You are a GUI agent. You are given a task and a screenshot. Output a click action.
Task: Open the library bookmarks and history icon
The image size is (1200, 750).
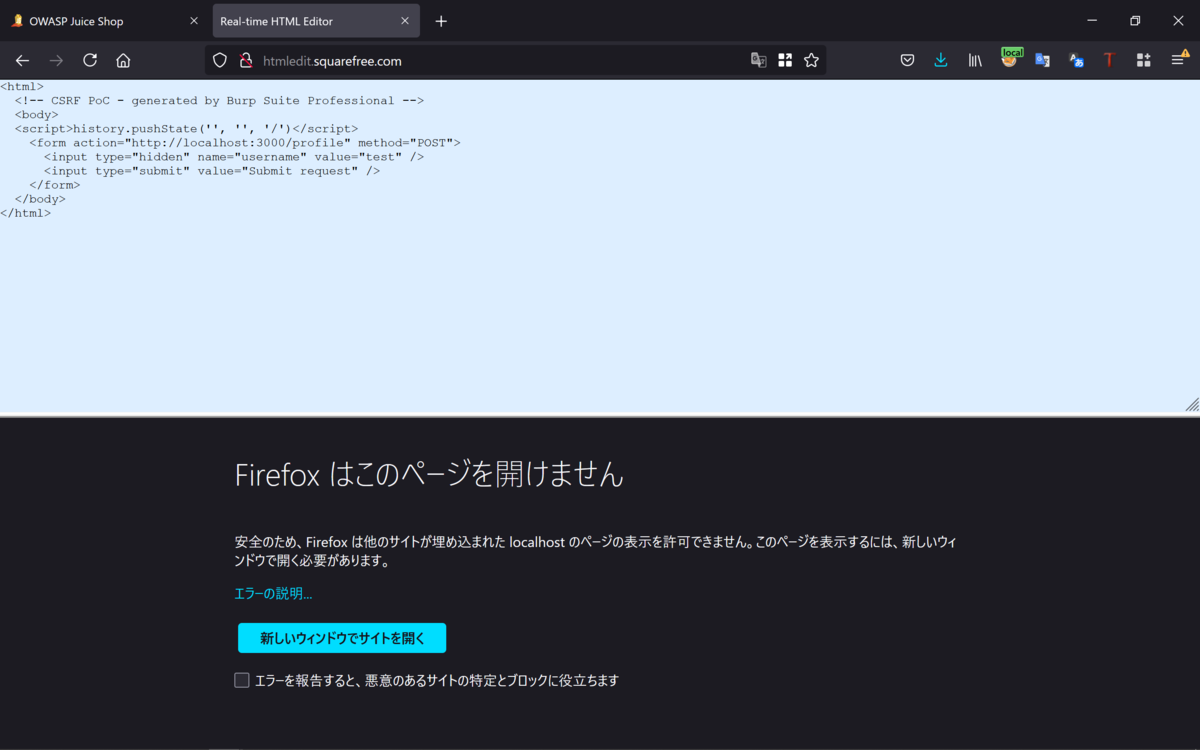tap(975, 60)
